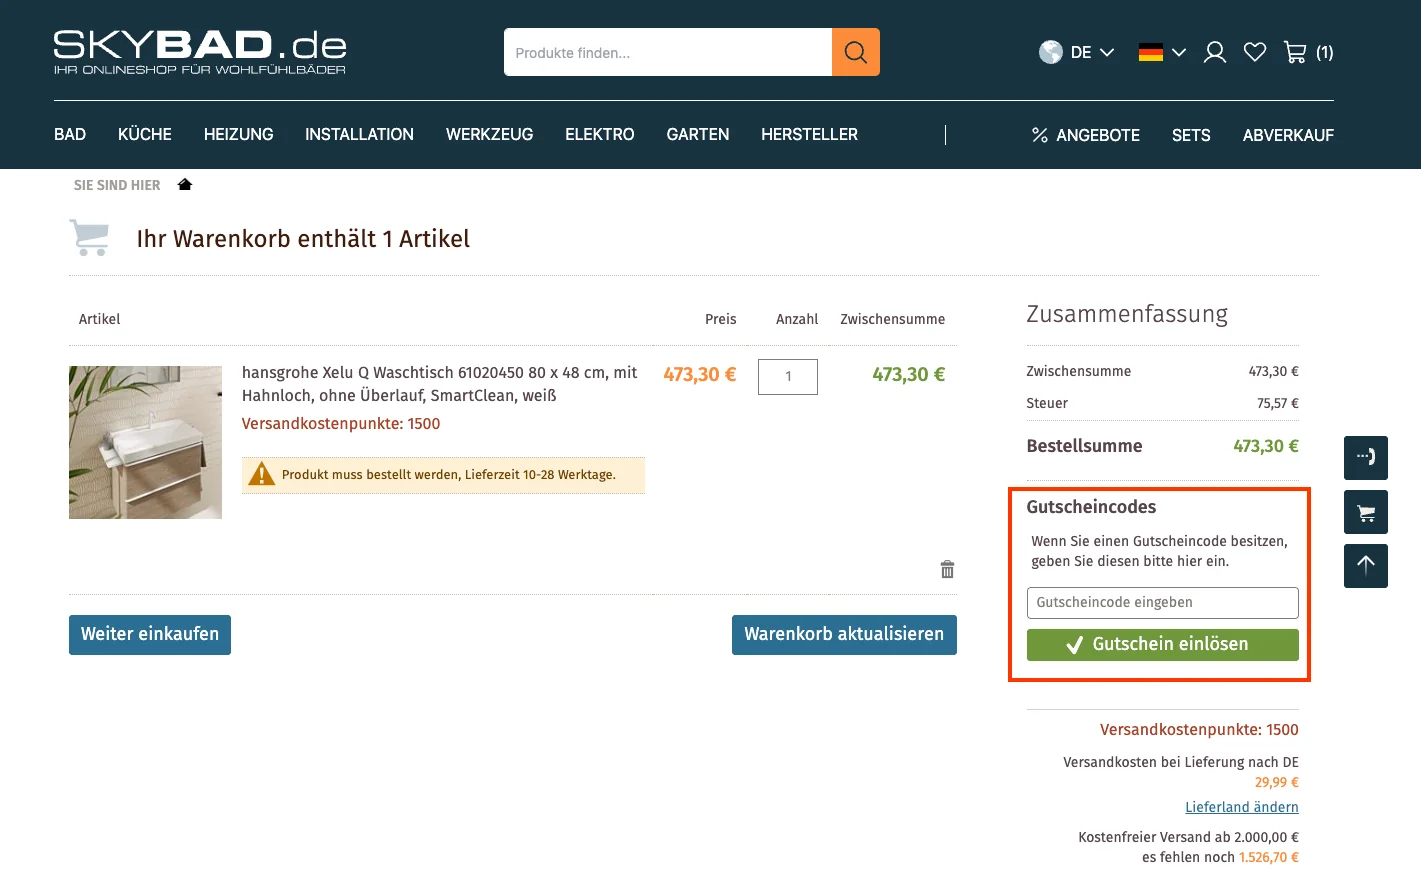
Task: Click the (1) cart count
Action: 1325,52
